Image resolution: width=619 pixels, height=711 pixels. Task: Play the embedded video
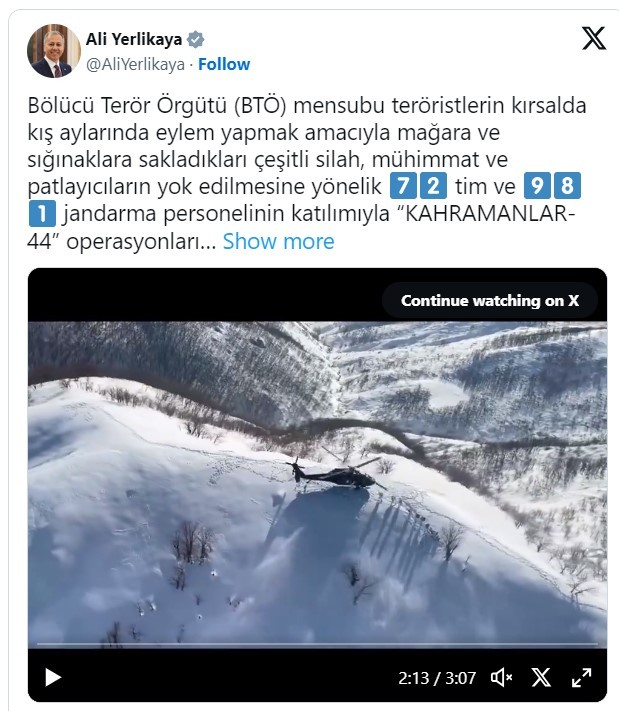tap(53, 677)
